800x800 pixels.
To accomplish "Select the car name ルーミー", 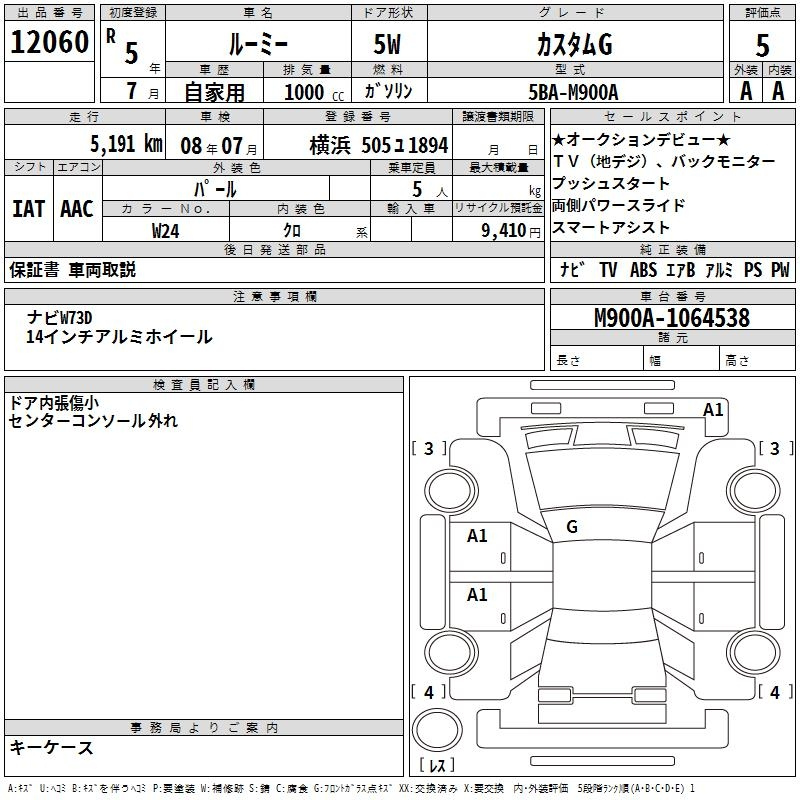I will coord(258,44).
